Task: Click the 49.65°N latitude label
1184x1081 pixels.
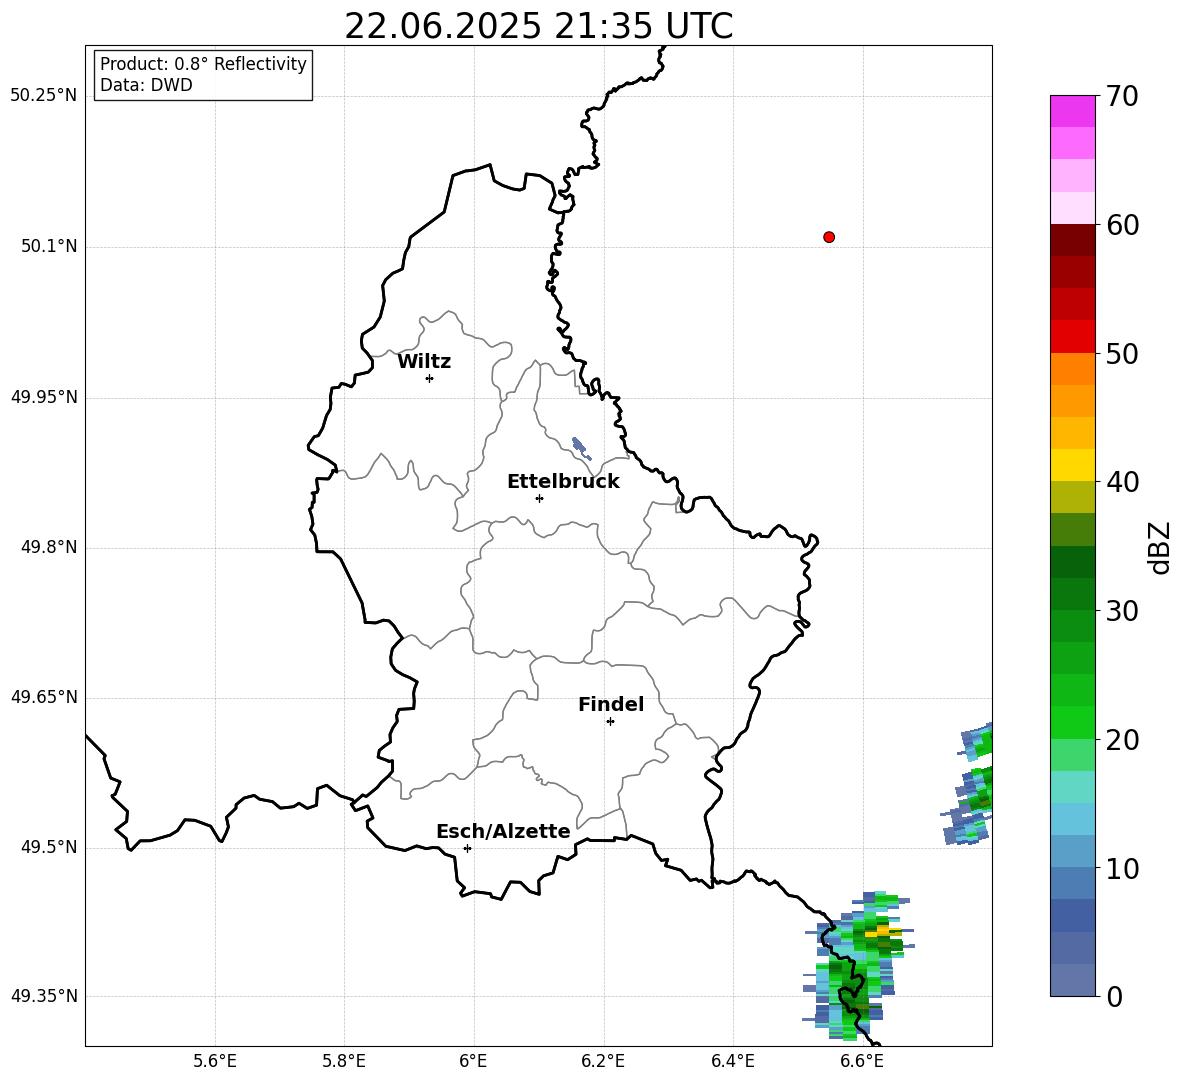Action: pos(44,697)
